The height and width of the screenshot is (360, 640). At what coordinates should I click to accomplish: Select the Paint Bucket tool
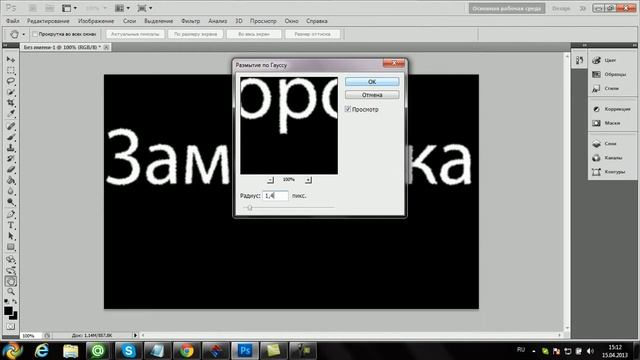click(x=11, y=180)
